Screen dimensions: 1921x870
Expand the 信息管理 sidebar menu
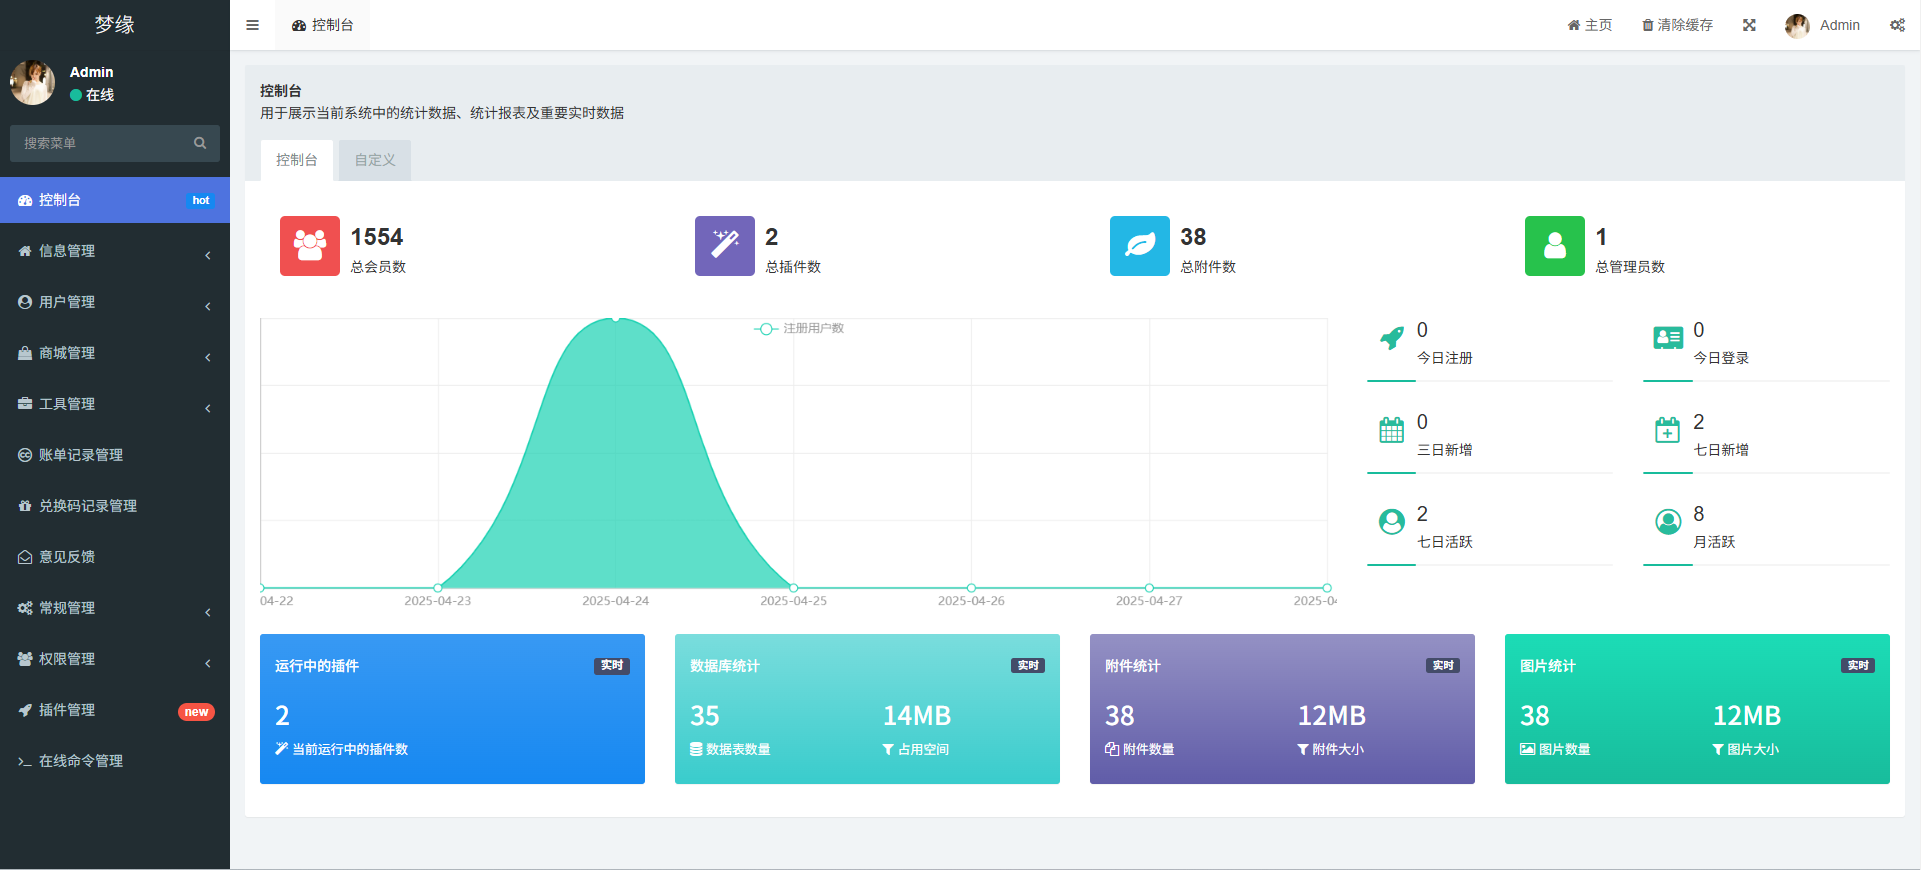coord(115,251)
